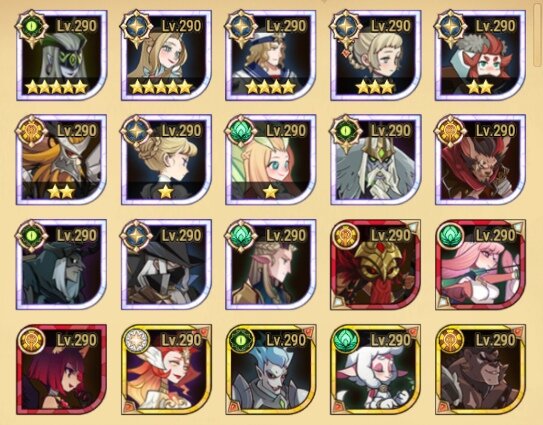Image resolution: width=543 pixels, height=425 pixels.
Task: Select the gold-masked red-framed hero
Action: (376, 265)
